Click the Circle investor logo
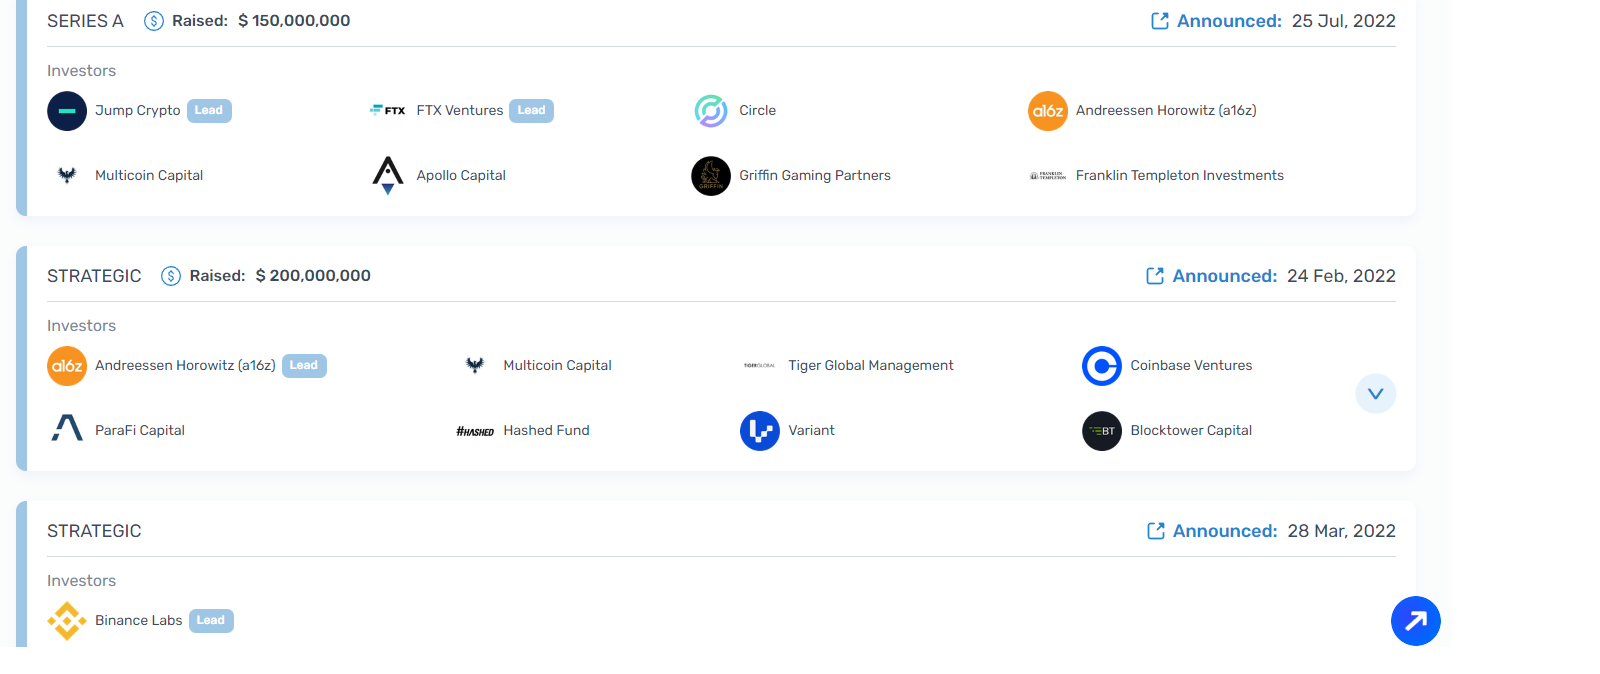 [x=711, y=111]
